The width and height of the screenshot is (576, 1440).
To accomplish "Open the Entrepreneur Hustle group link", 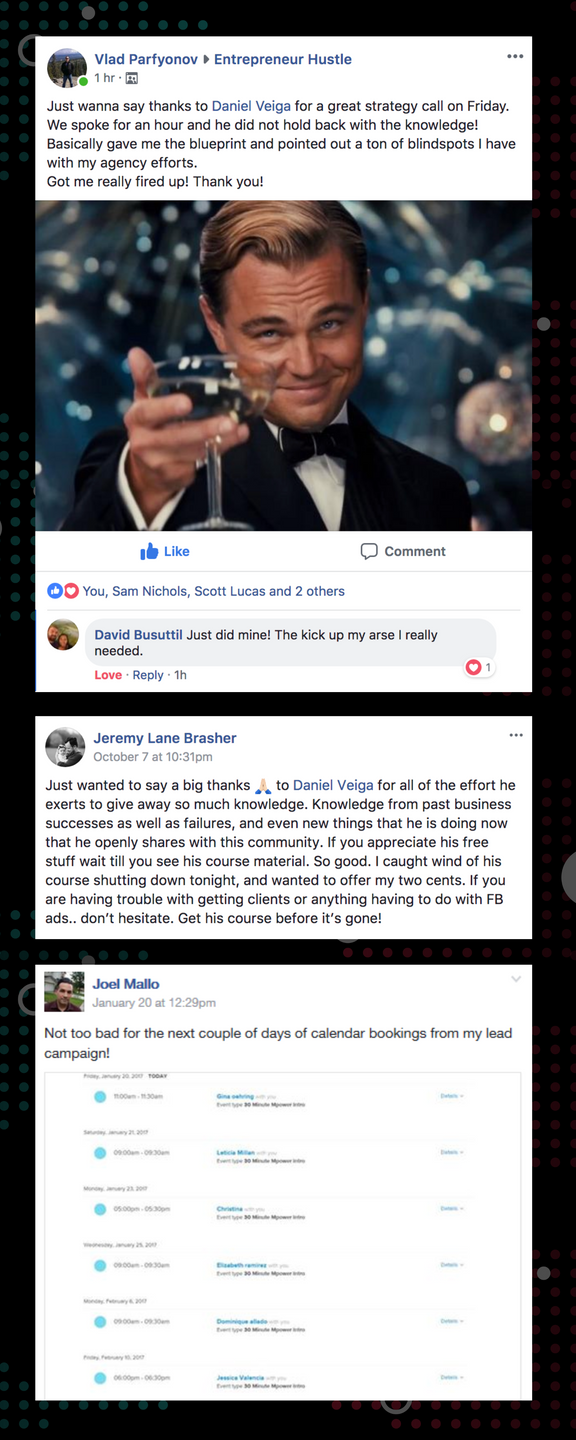I will coord(283,59).
